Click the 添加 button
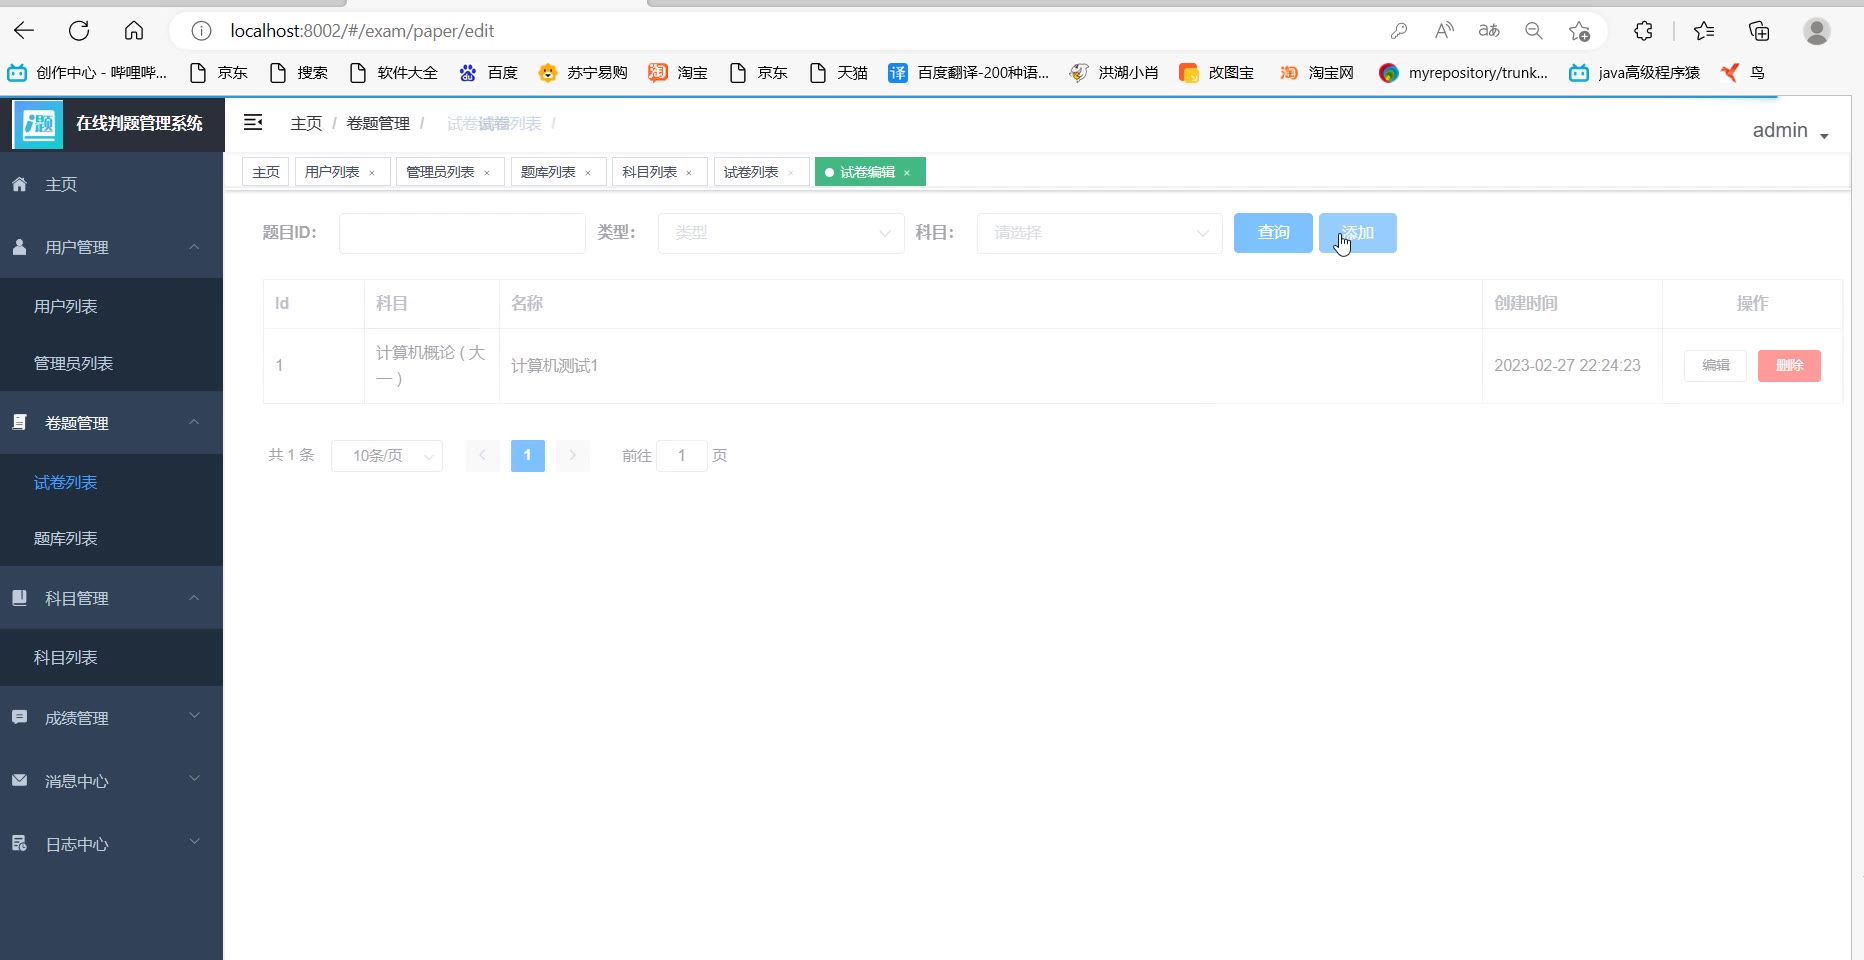The image size is (1864, 960). pos(1358,233)
